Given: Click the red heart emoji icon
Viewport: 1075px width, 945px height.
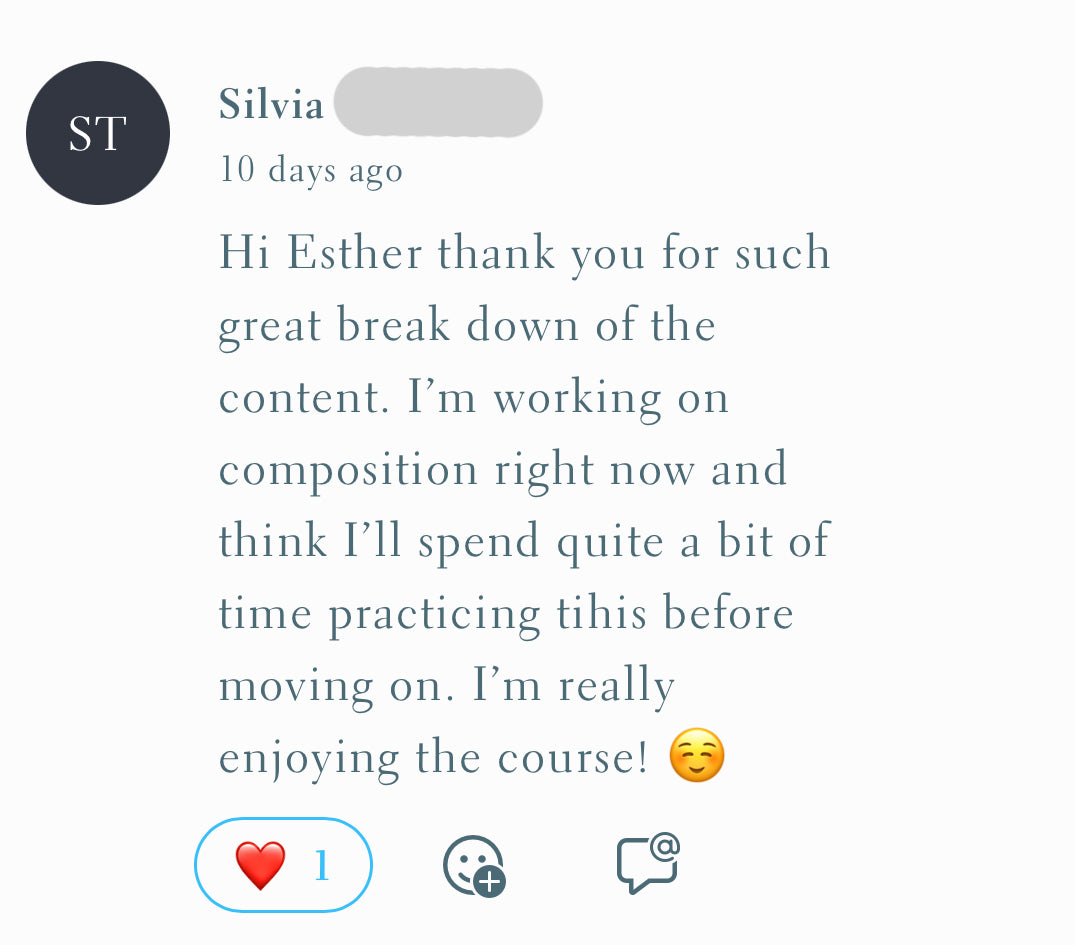Looking at the screenshot, I should (260, 865).
